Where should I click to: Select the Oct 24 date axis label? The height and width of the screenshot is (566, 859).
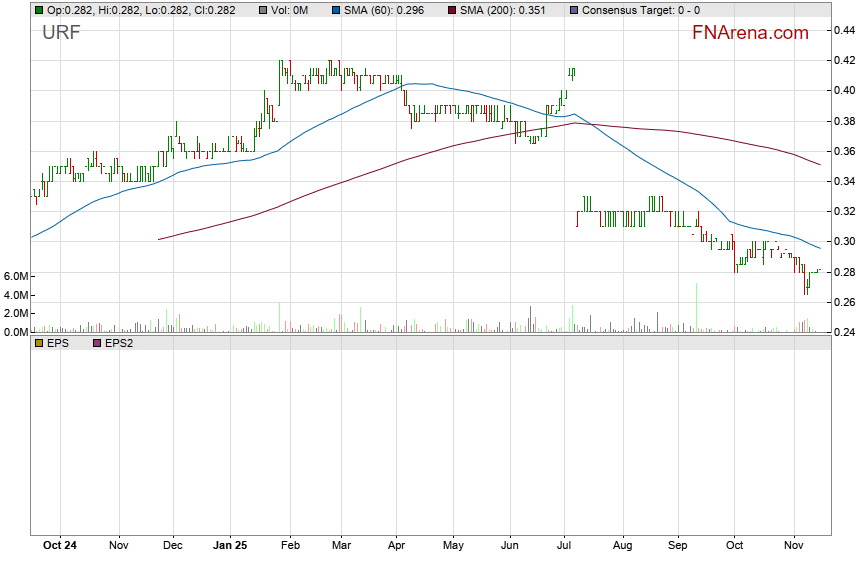point(63,547)
